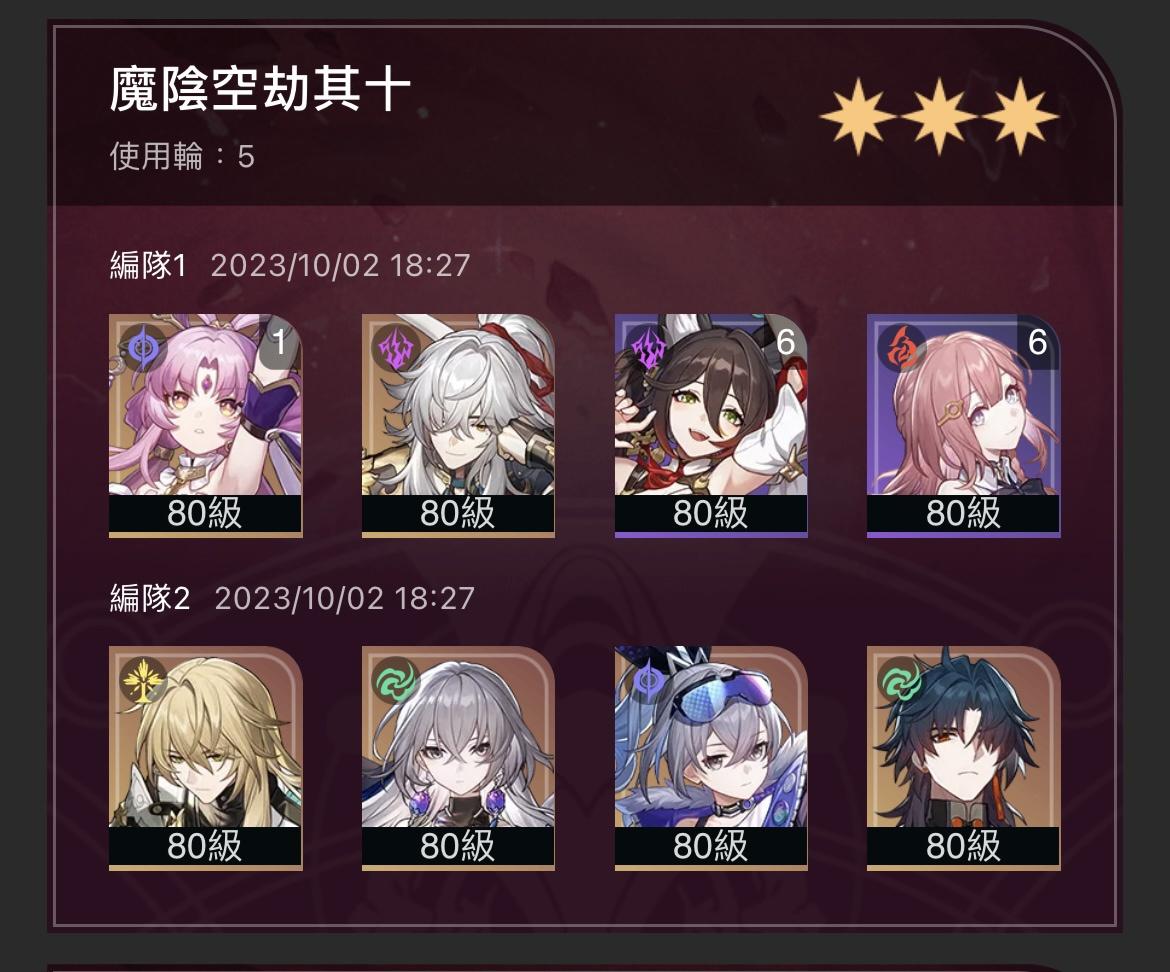Select the brown-haired eidolon 6 character card
The height and width of the screenshot is (972, 1170).
(711, 425)
